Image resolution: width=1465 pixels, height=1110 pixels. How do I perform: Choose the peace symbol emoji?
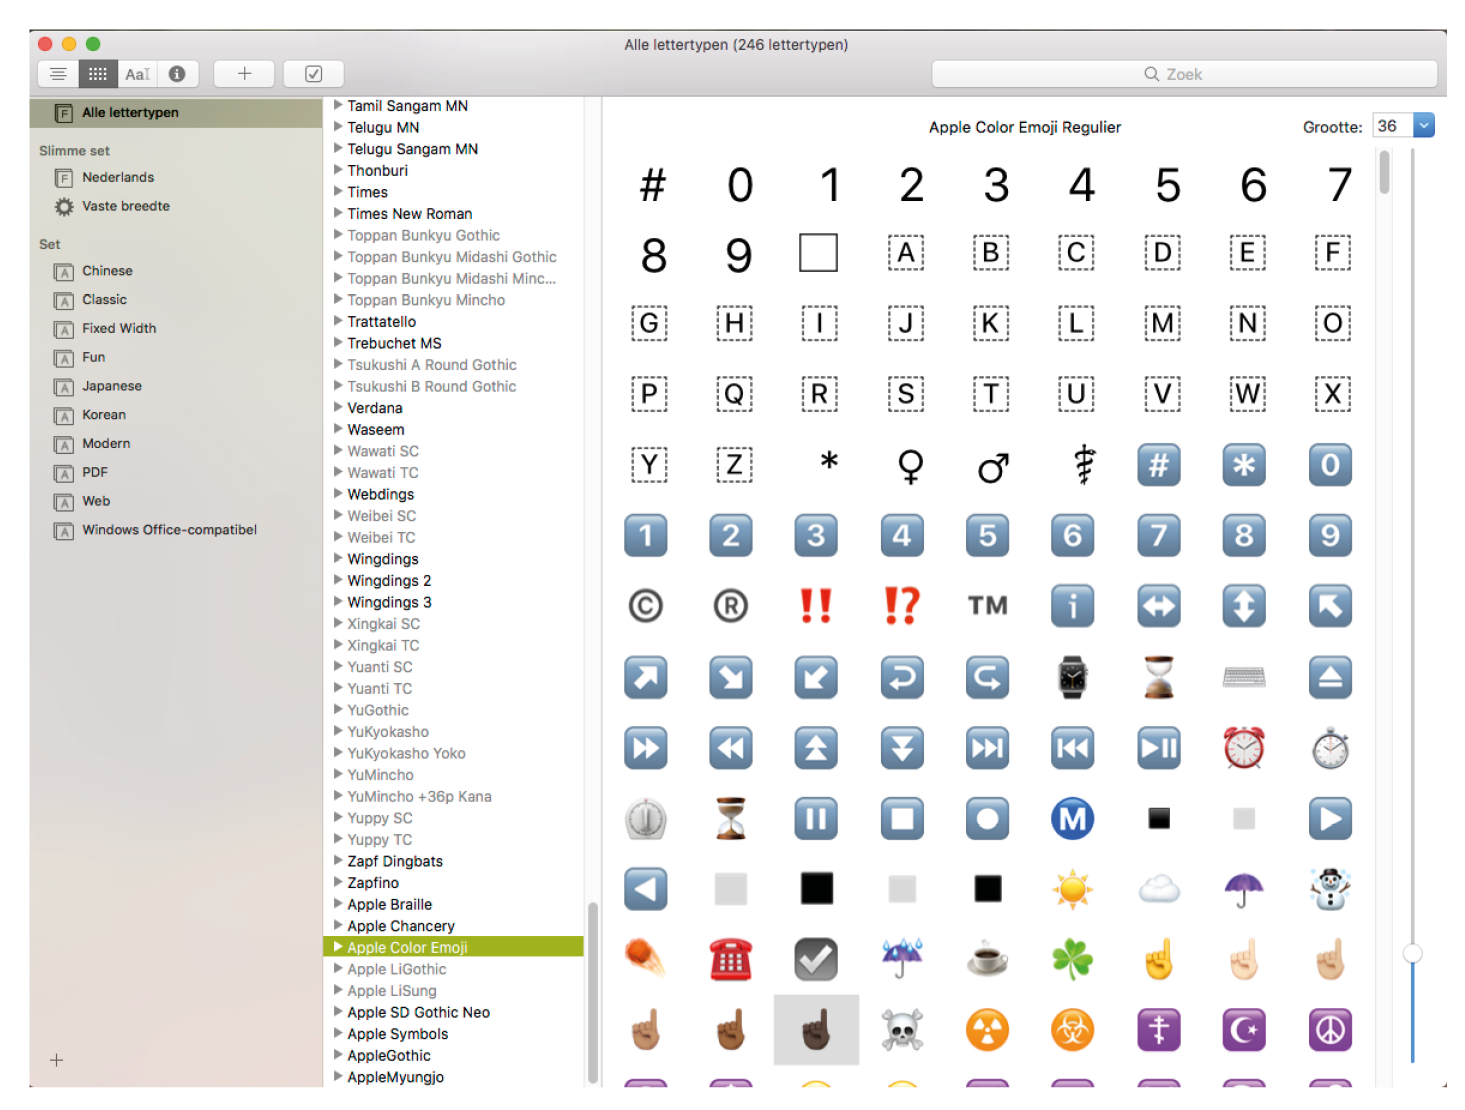point(1330,1030)
